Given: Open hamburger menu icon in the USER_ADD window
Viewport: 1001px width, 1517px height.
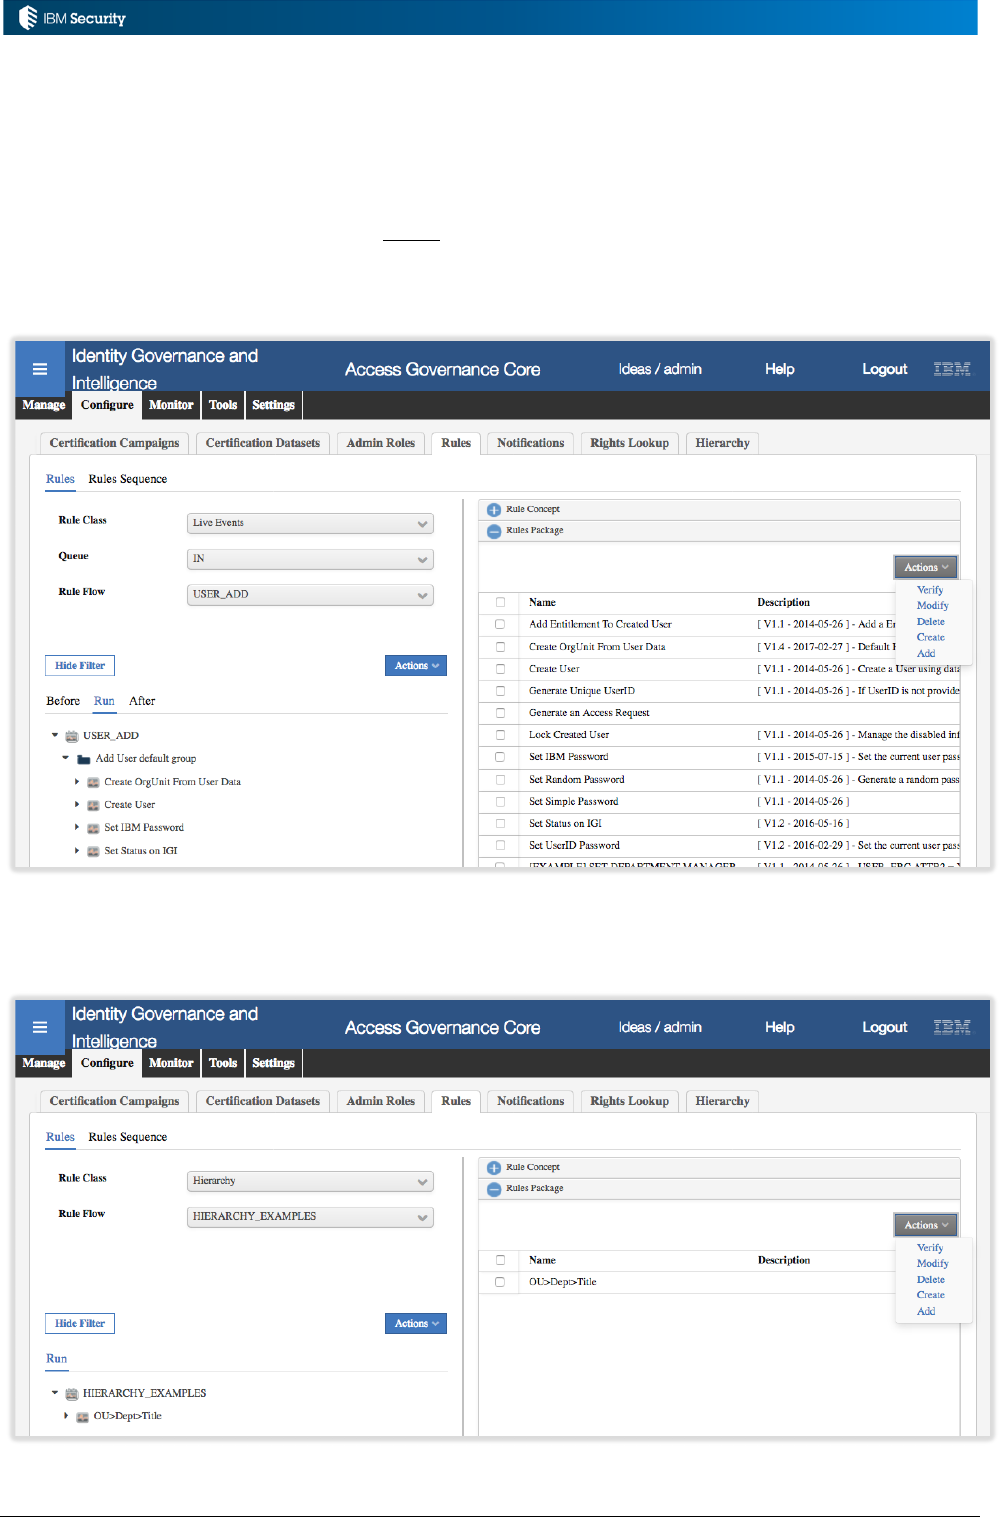Looking at the screenshot, I should 40,369.
